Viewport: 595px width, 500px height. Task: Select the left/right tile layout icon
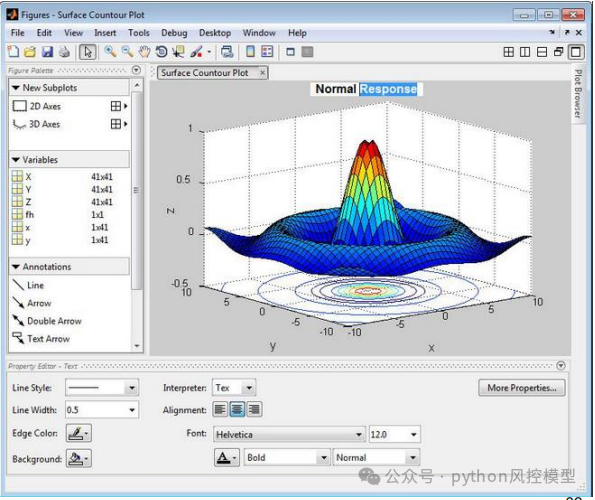(x=525, y=52)
